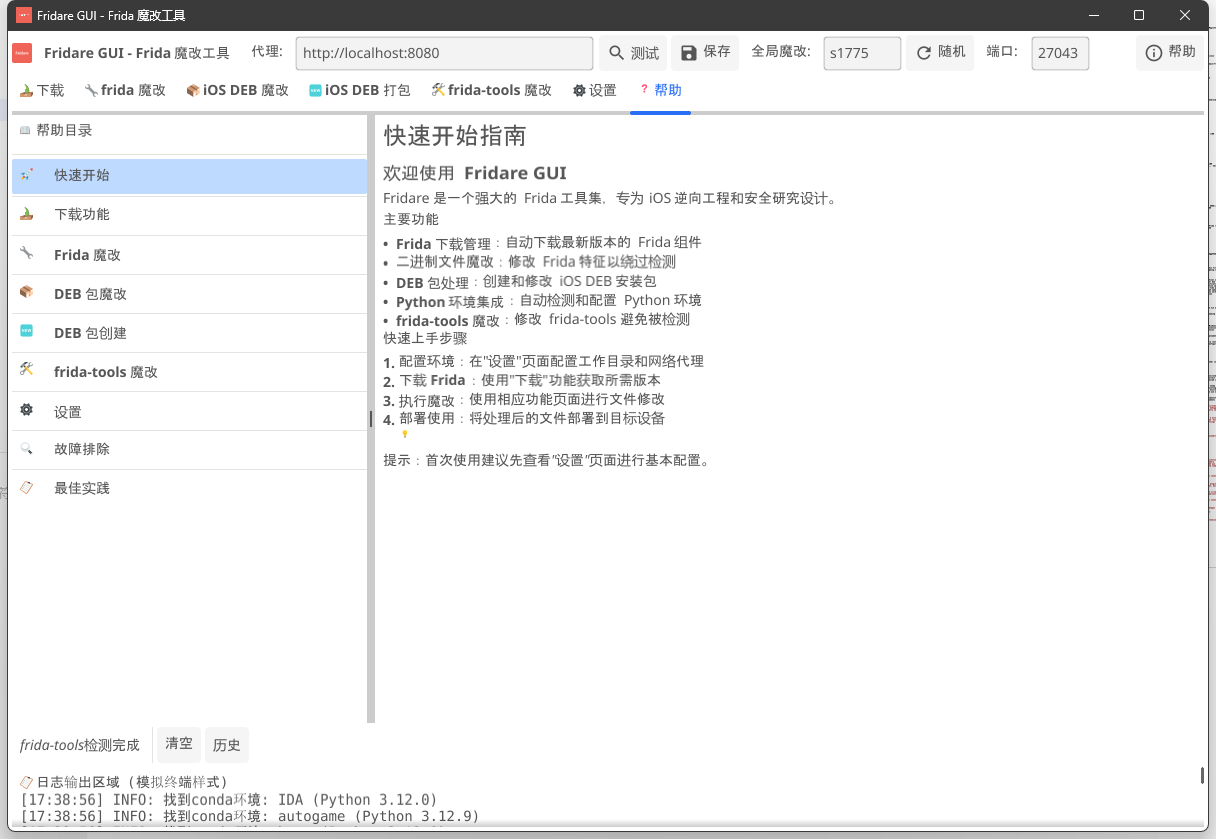
Task: Click the NEW icon beside DEB 包创建
Action: point(27,330)
